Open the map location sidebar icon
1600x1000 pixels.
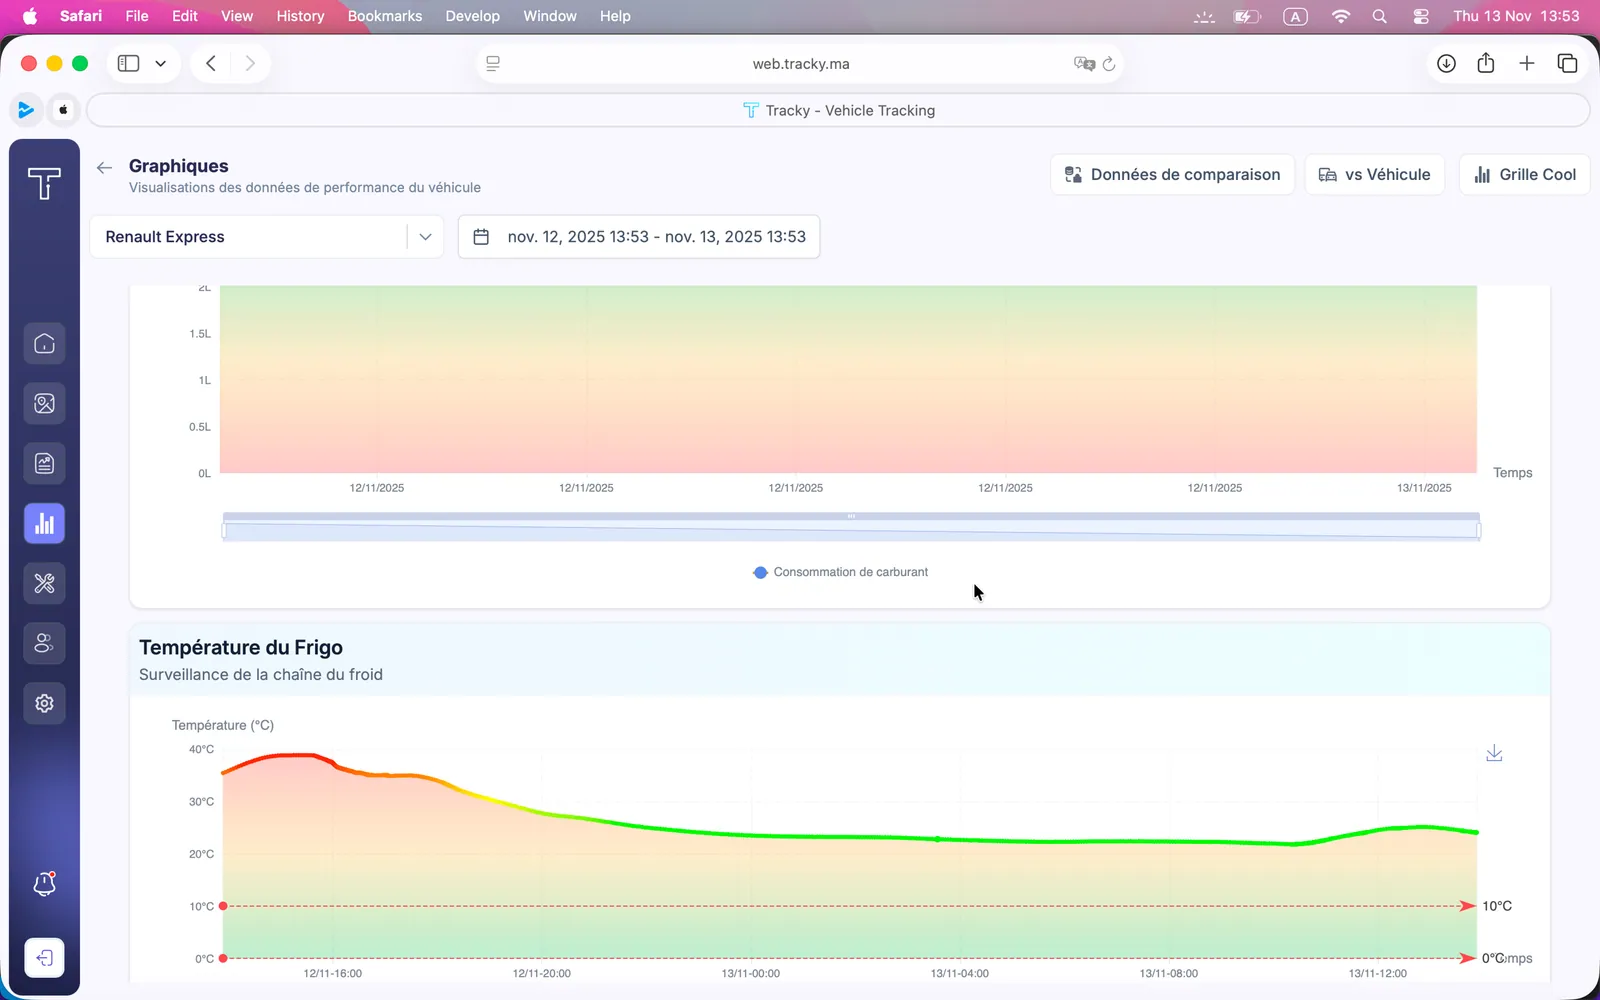pyautogui.click(x=44, y=404)
